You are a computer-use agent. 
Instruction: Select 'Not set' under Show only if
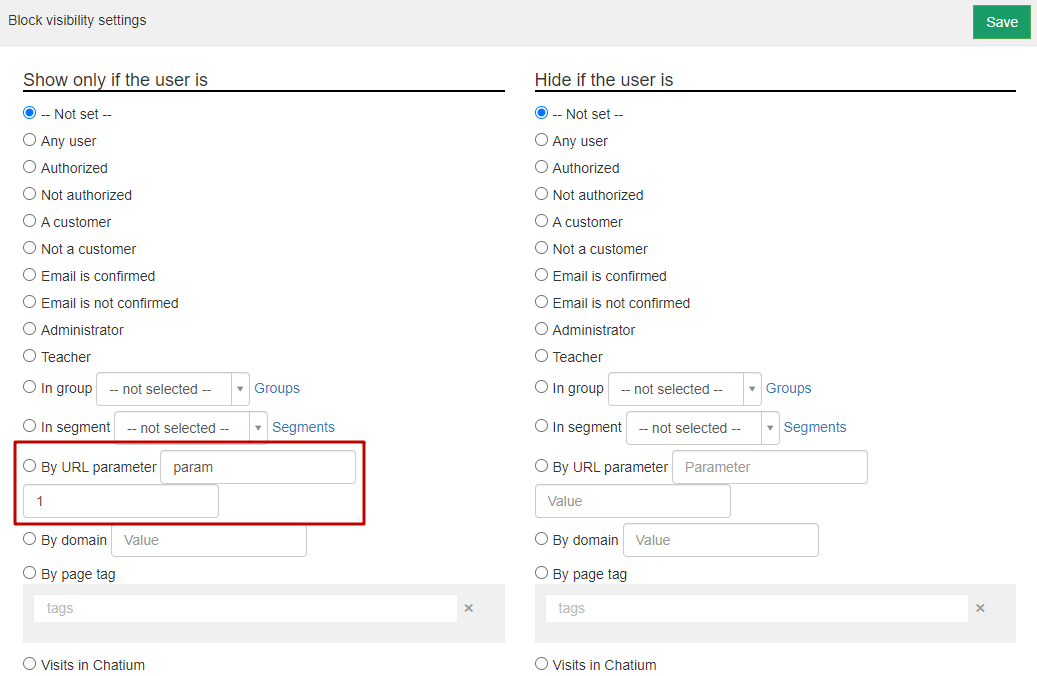point(30,113)
